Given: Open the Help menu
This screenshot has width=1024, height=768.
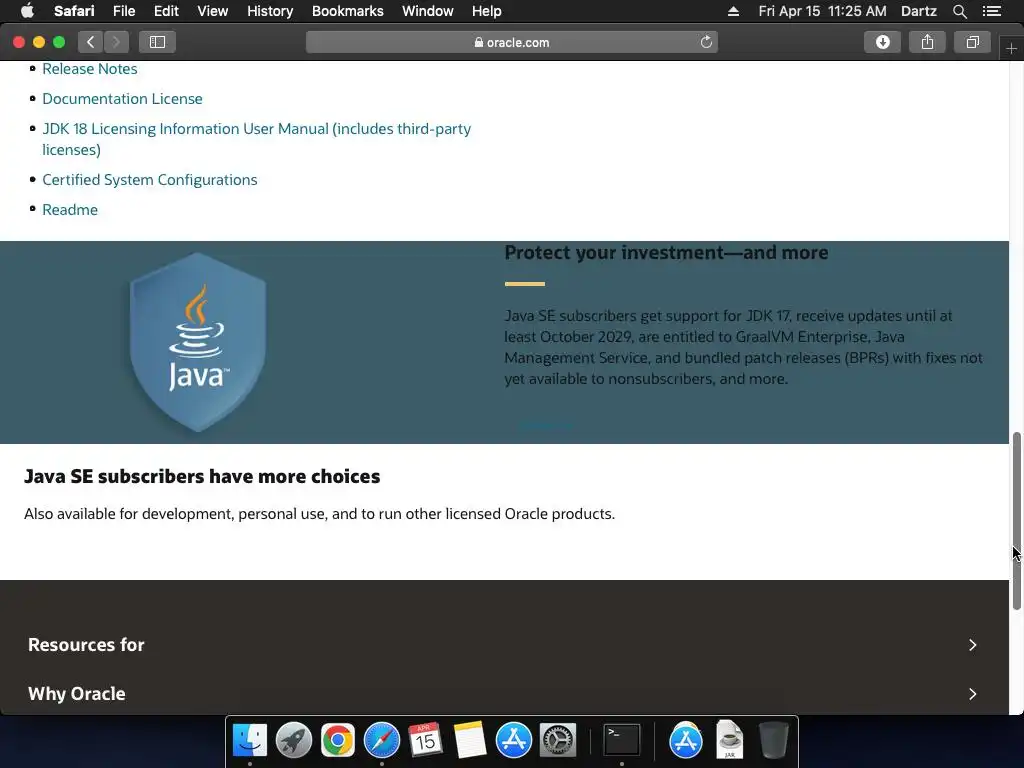Looking at the screenshot, I should coord(487,11).
